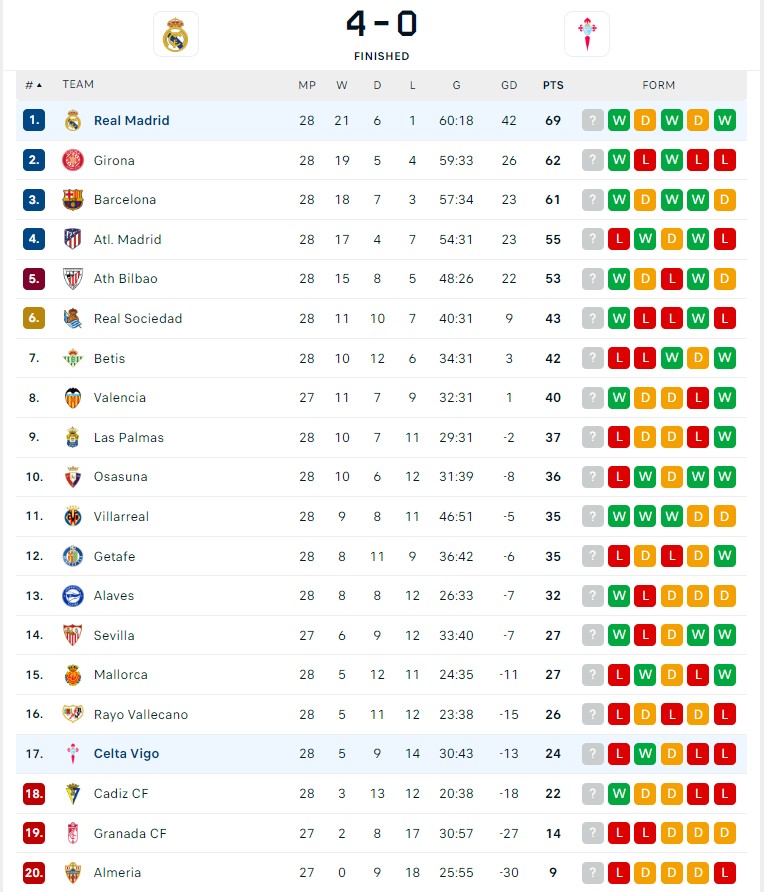Open the Rayo Vallecano team row
This screenshot has height=892, width=764.
(381, 715)
